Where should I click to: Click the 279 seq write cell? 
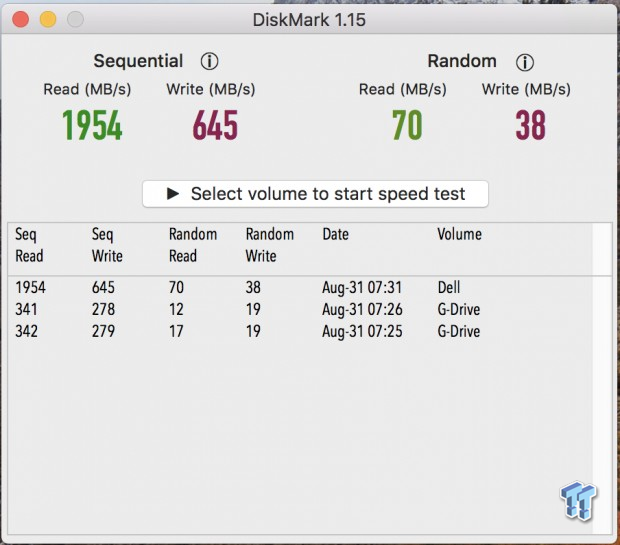[x=104, y=331]
